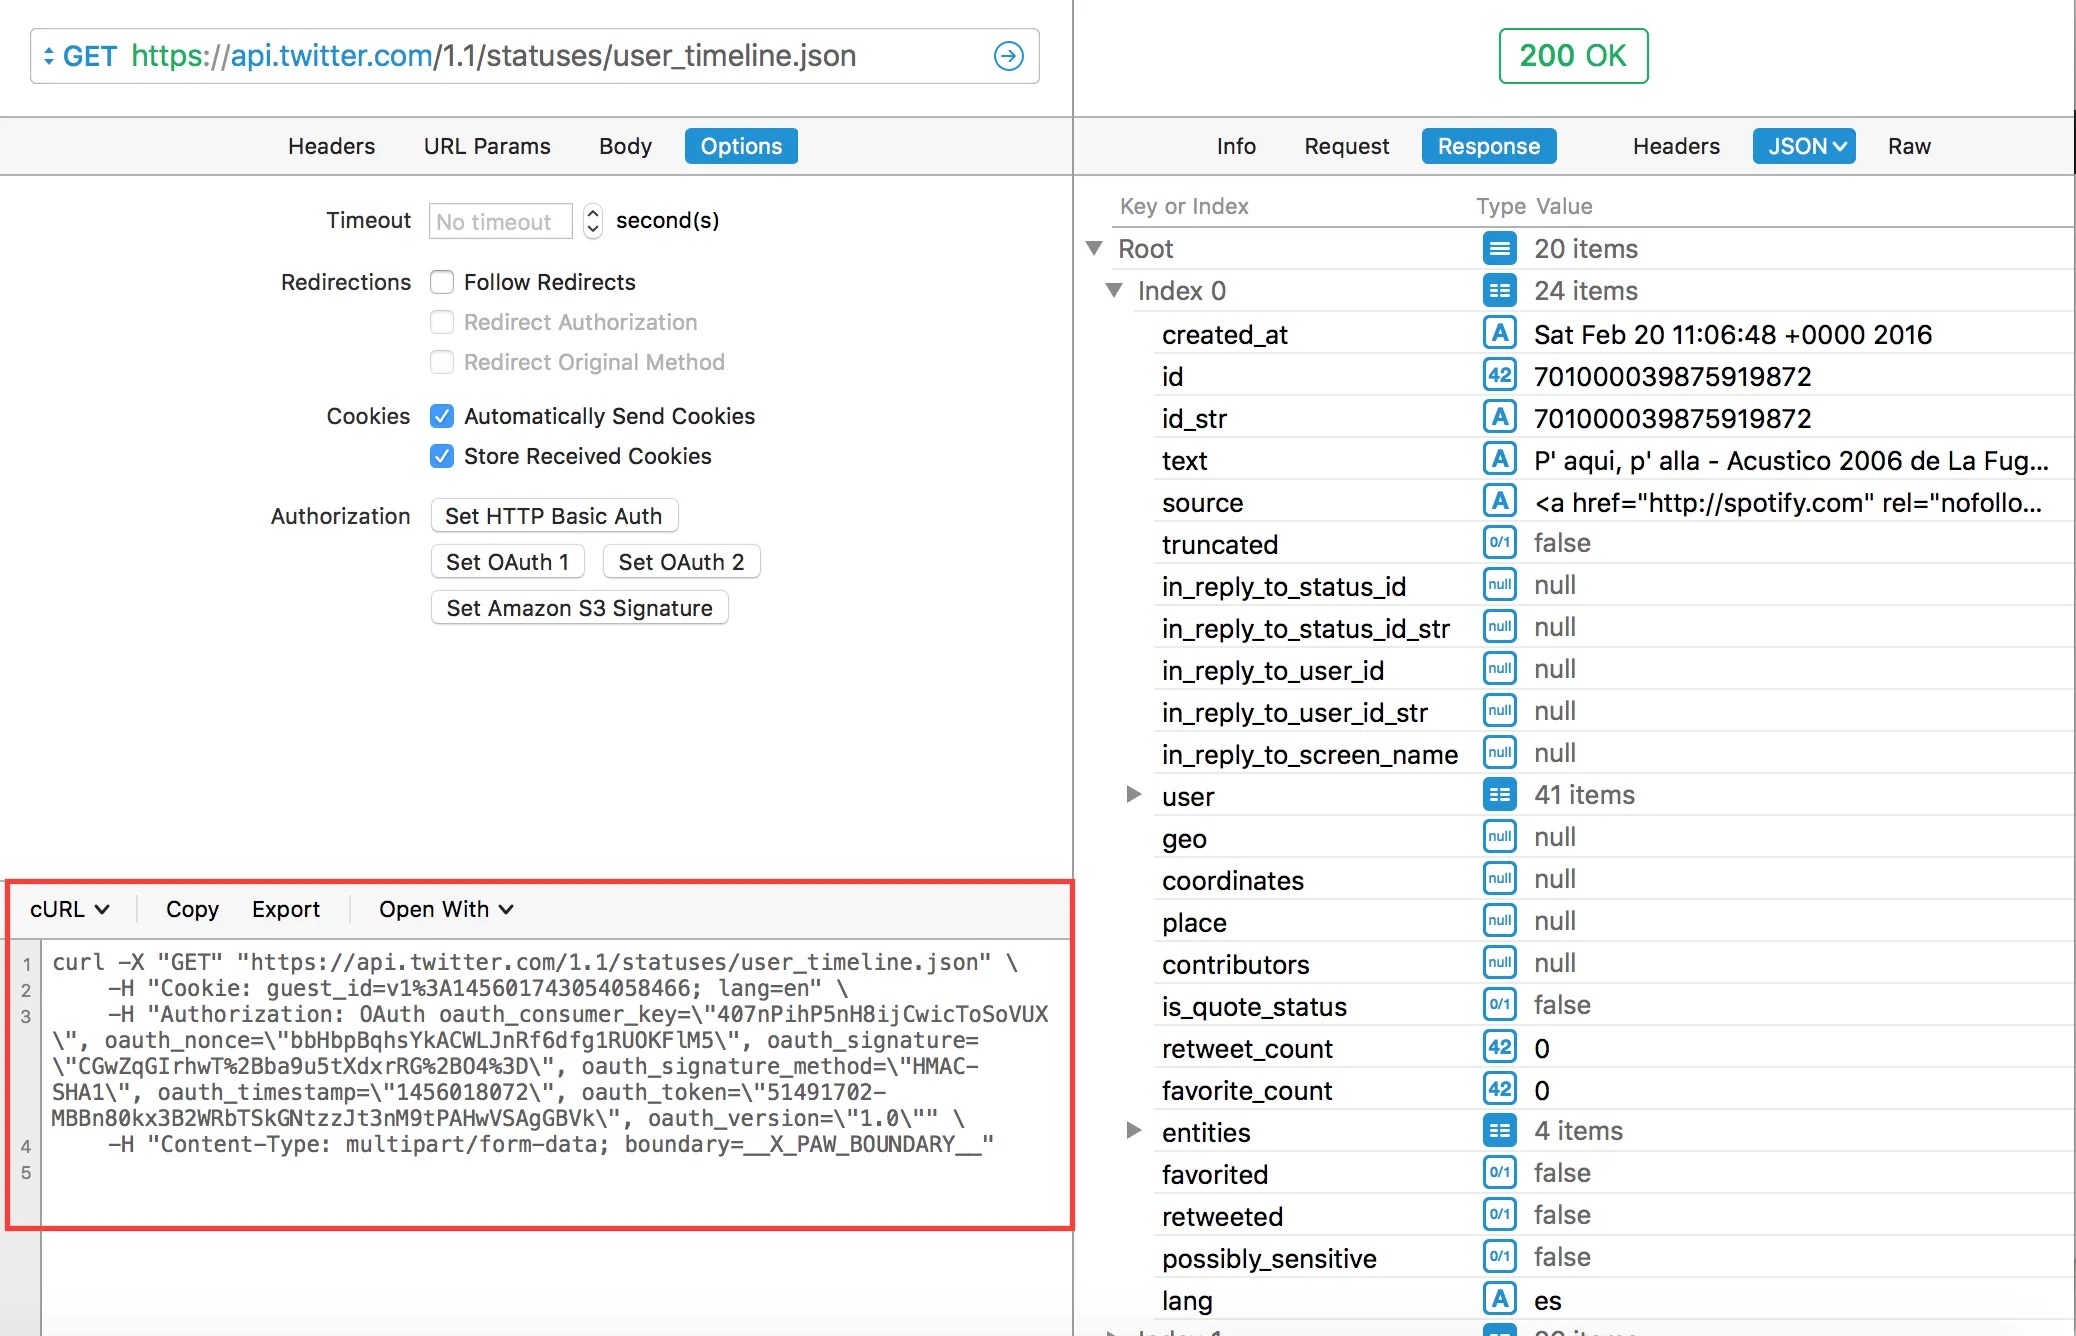The height and width of the screenshot is (1336, 2076).
Task: Click the array type icon for Root
Action: point(1499,248)
